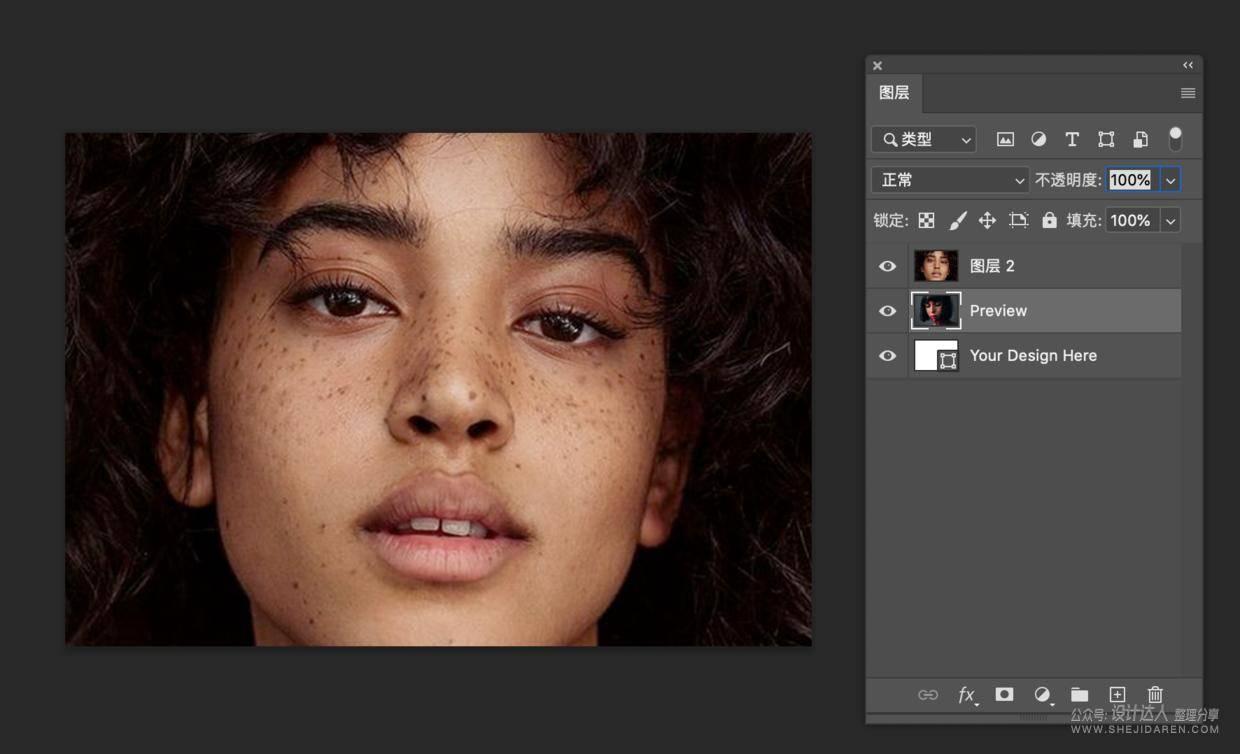The width and height of the screenshot is (1240, 754).
Task: Select layer named Preview
Action: click(998, 311)
